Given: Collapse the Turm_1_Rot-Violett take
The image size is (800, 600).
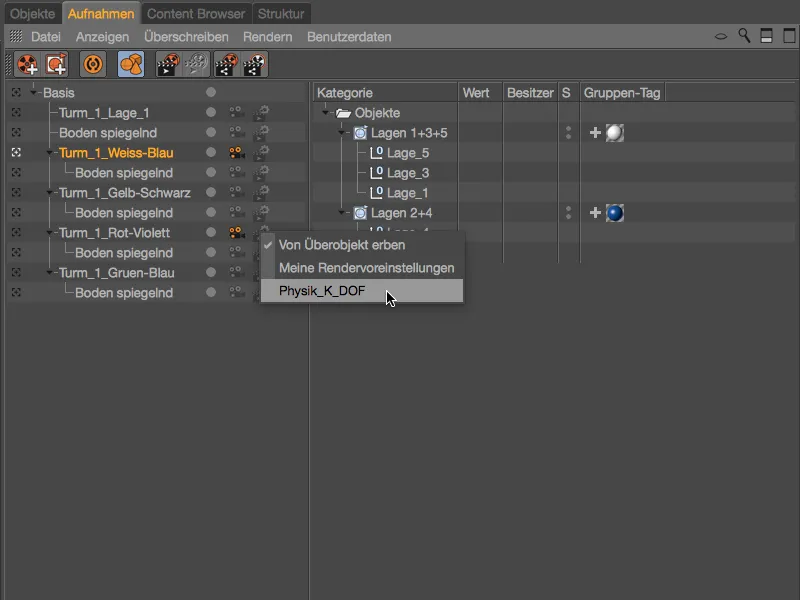Looking at the screenshot, I should [x=49, y=233].
